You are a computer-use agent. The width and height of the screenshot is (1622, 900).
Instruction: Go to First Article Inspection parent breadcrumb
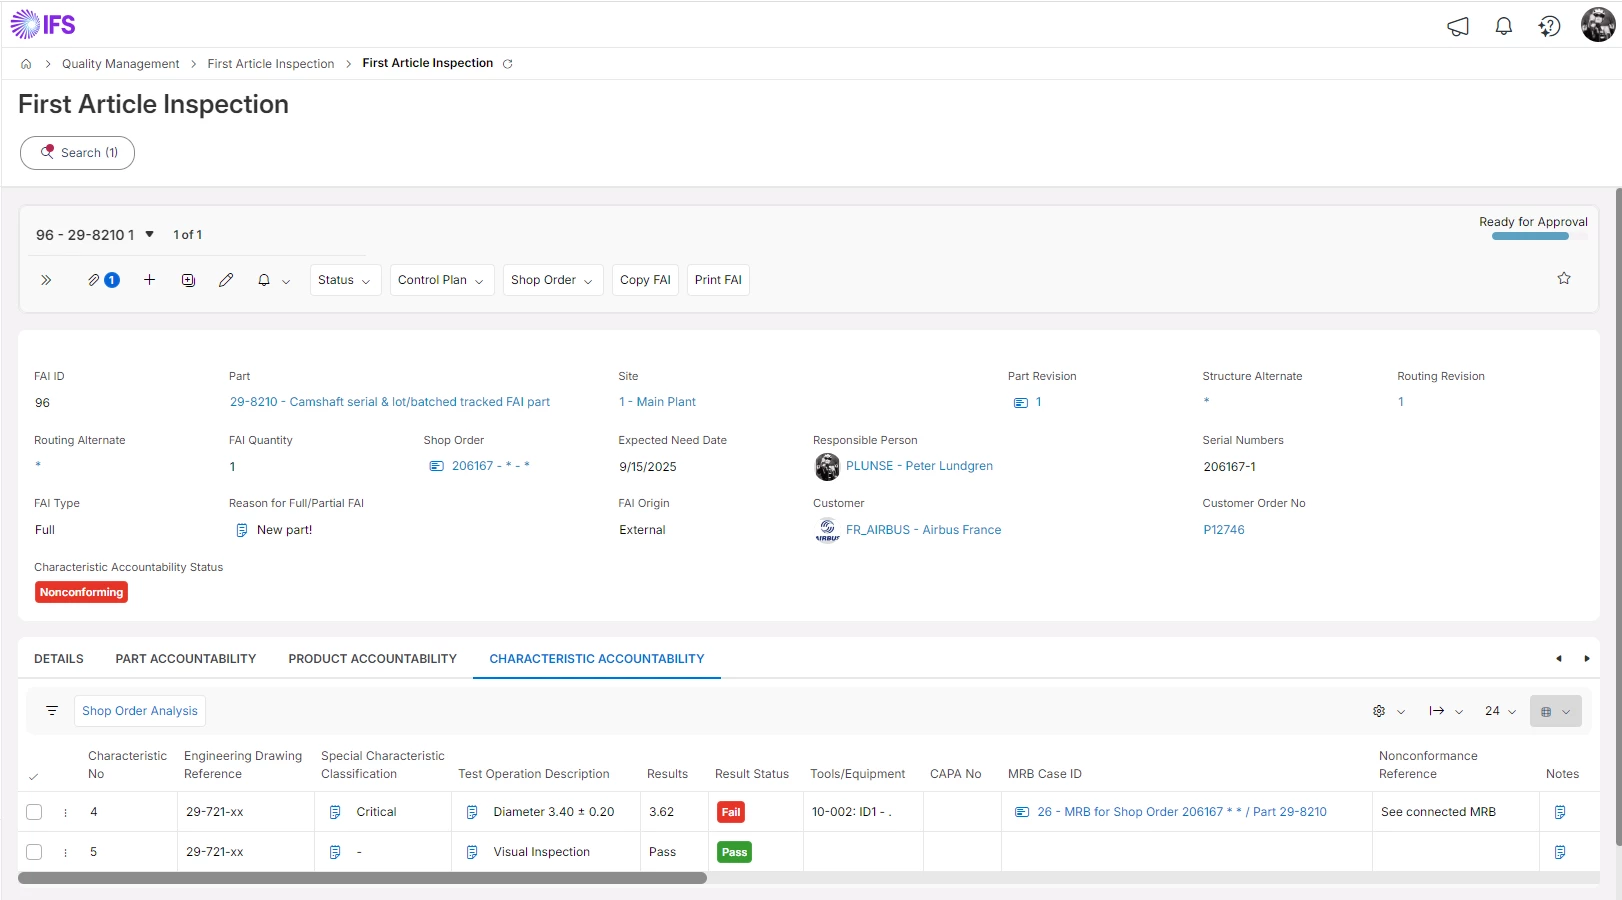[271, 64]
